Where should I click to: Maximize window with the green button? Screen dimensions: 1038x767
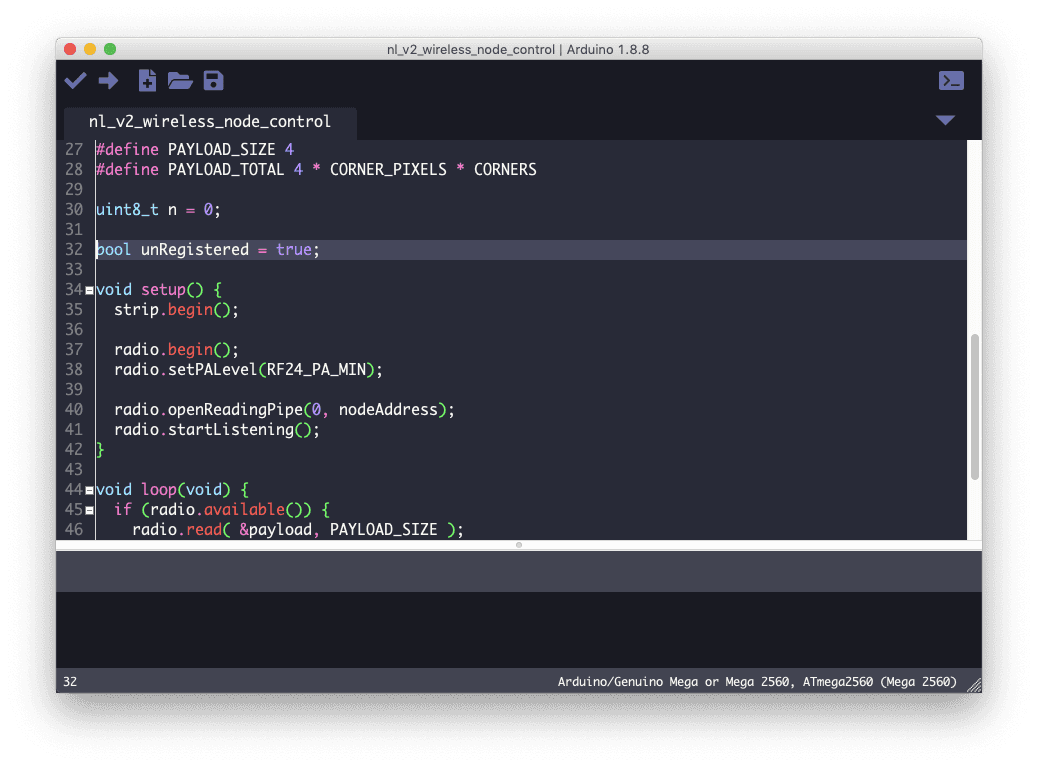pos(110,49)
